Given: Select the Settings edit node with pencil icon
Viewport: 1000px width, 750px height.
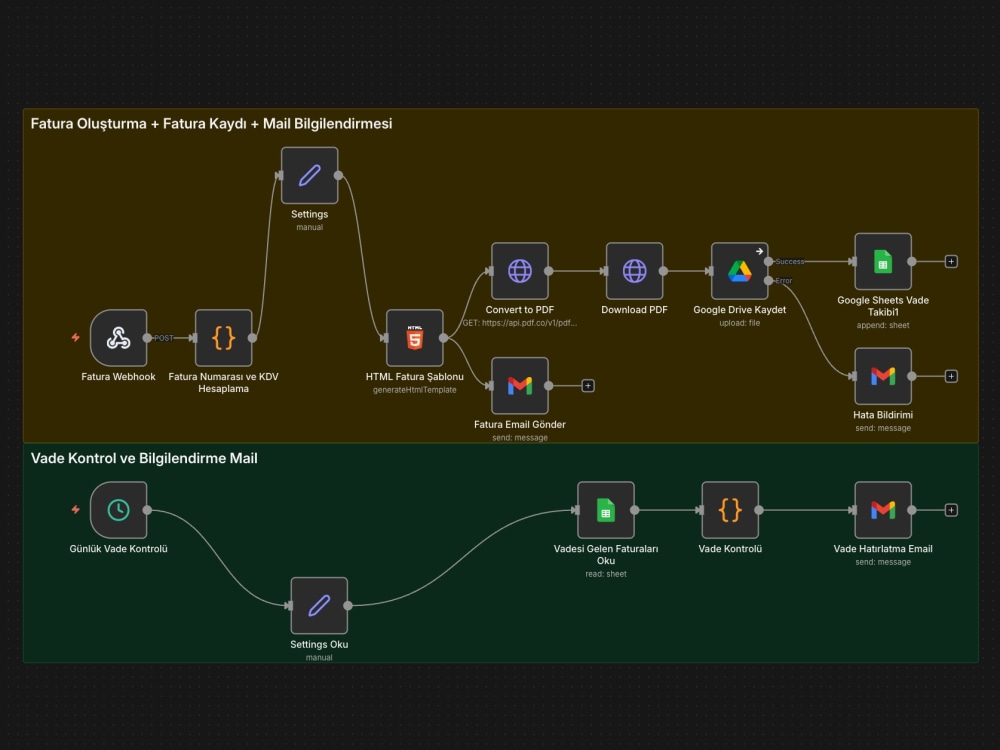Looking at the screenshot, I should coord(309,175).
